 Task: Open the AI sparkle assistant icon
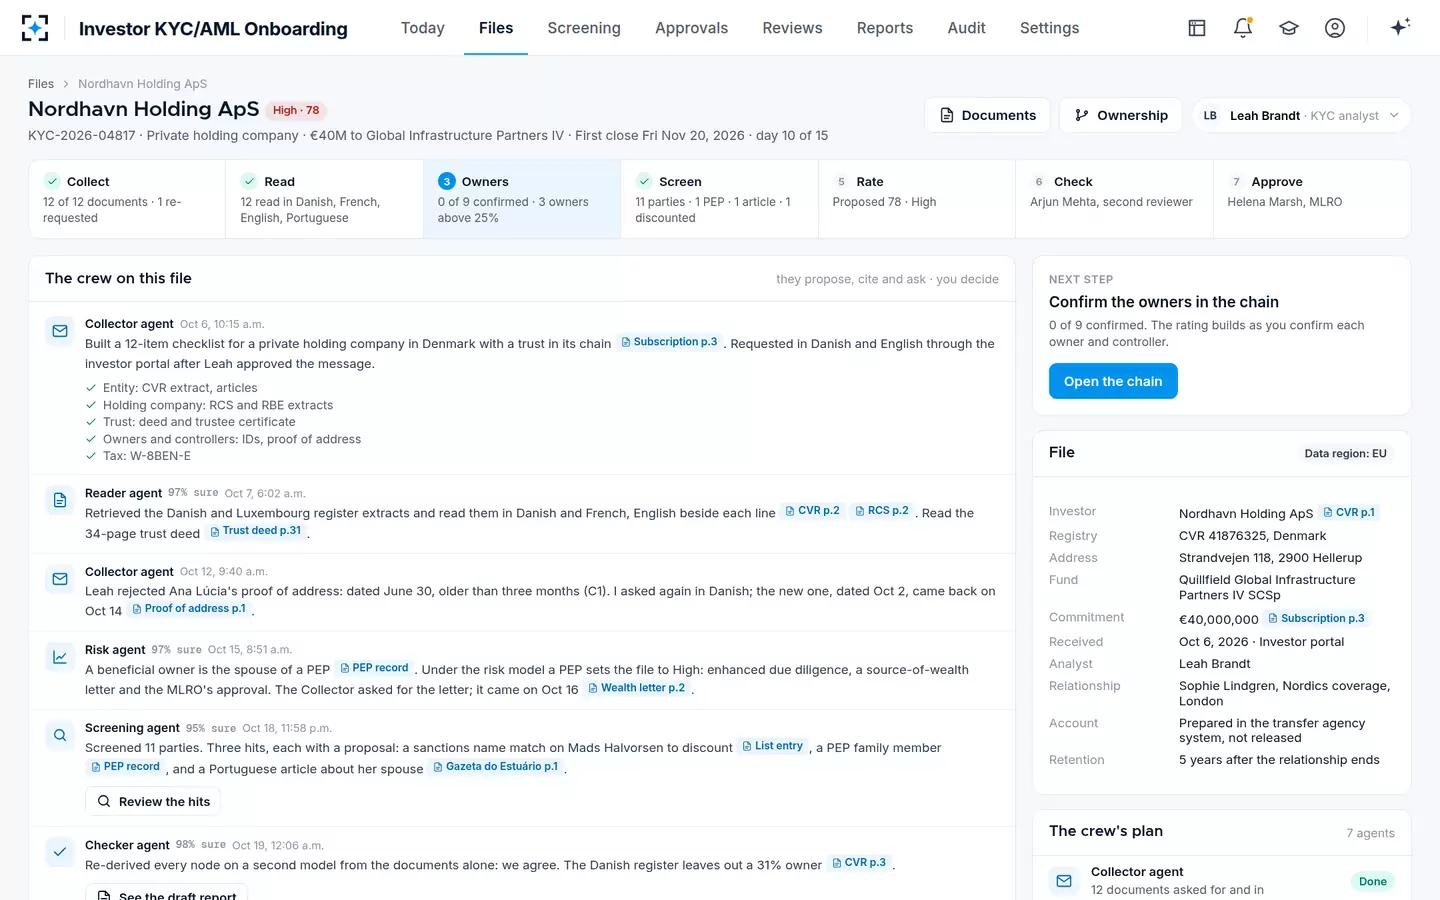tap(1400, 27)
